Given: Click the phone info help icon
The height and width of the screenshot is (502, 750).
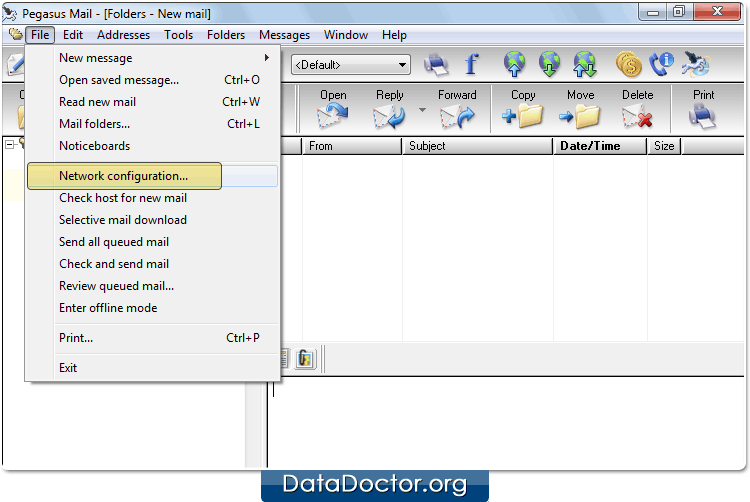Looking at the screenshot, I should [x=662, y=65].
